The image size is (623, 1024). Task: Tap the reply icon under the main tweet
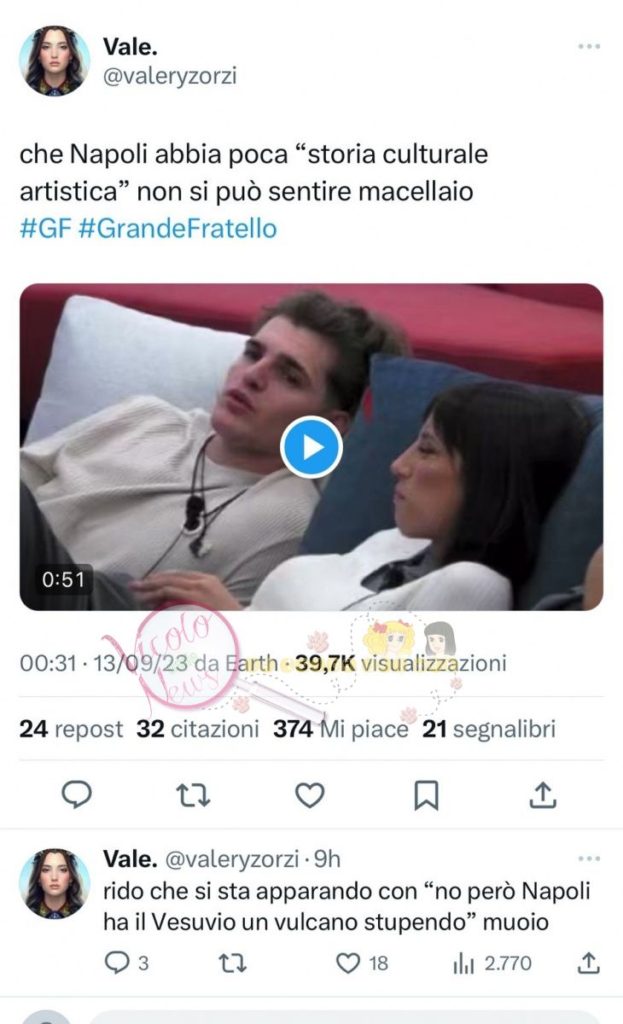coord(76,795)
